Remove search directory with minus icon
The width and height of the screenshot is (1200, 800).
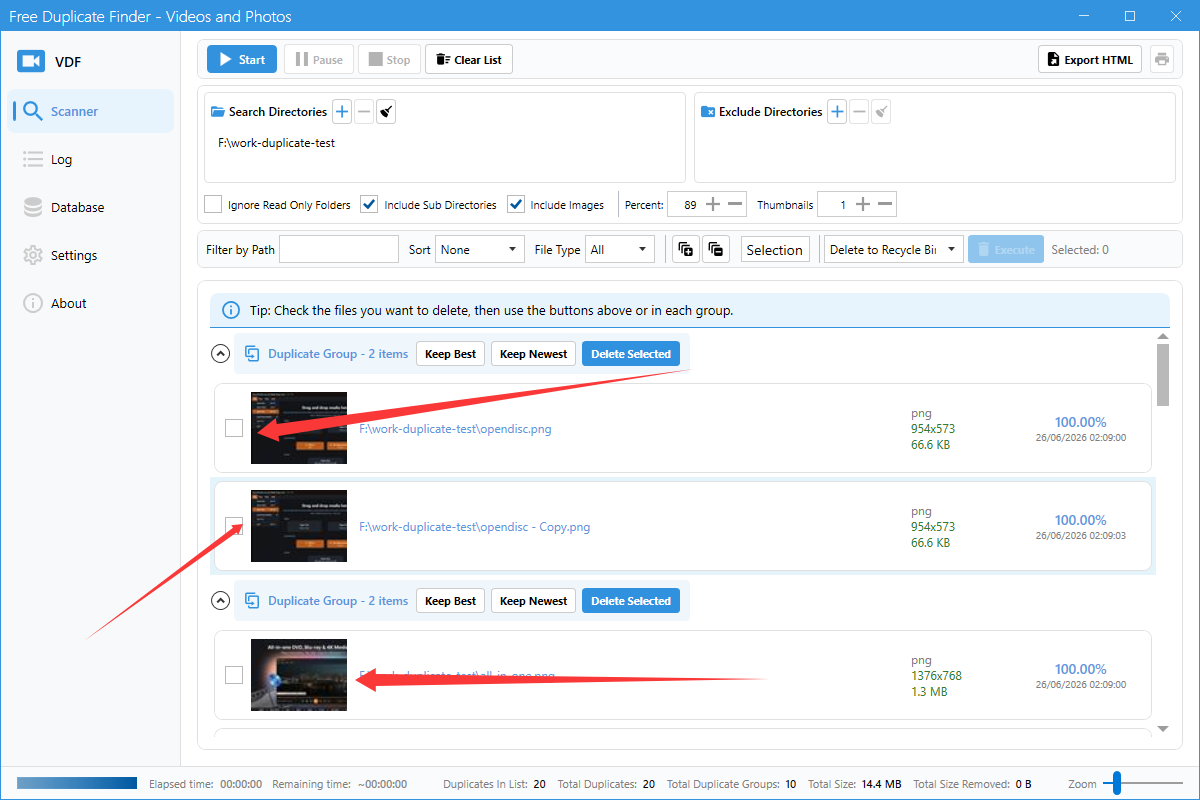pyautogui.click(x=364, y=112)
